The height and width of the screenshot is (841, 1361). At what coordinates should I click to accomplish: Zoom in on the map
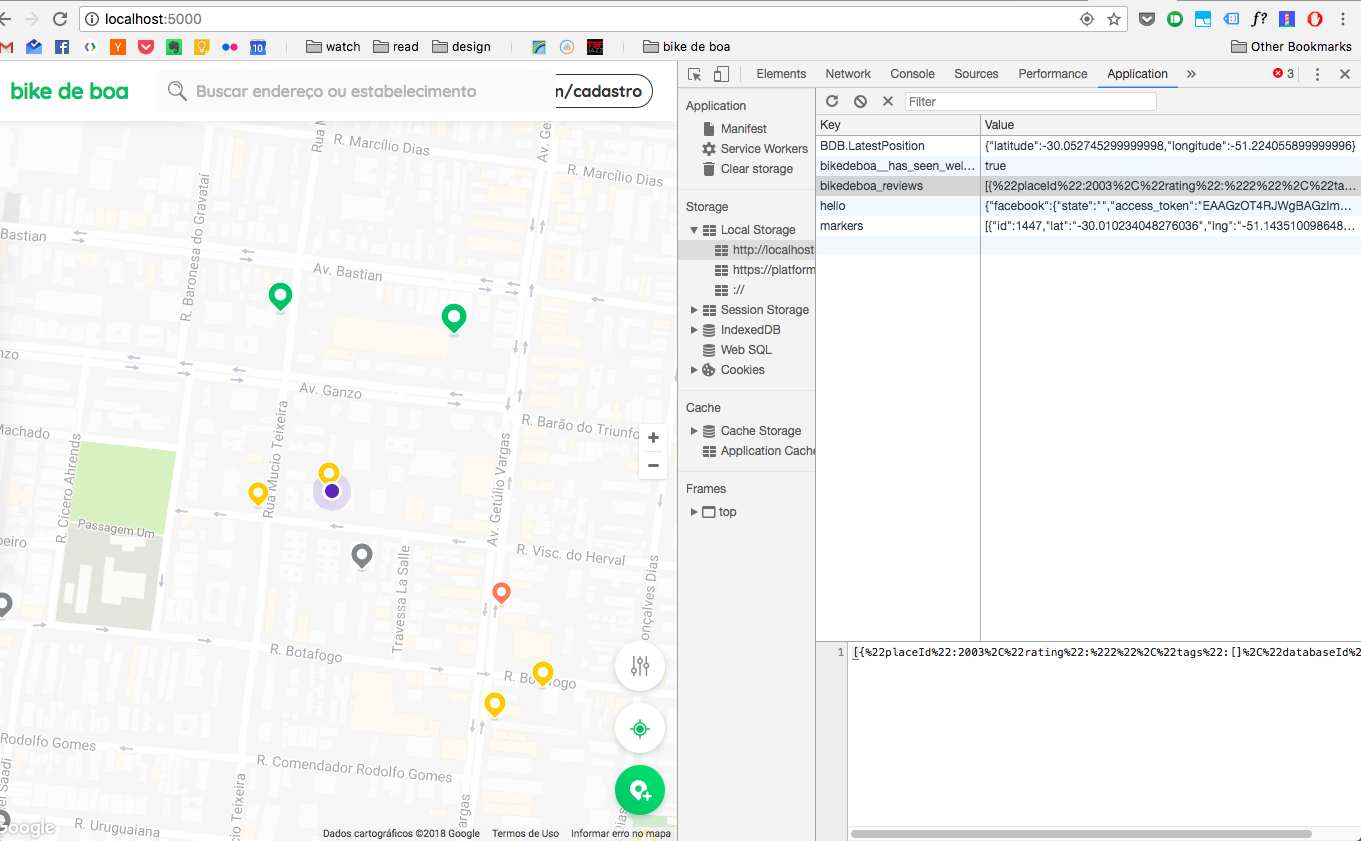click(653, 438)
